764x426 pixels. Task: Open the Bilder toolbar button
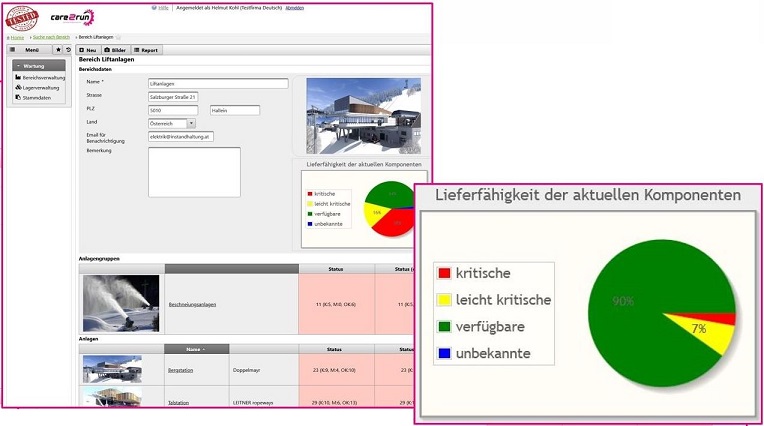(x=115, y=49)
